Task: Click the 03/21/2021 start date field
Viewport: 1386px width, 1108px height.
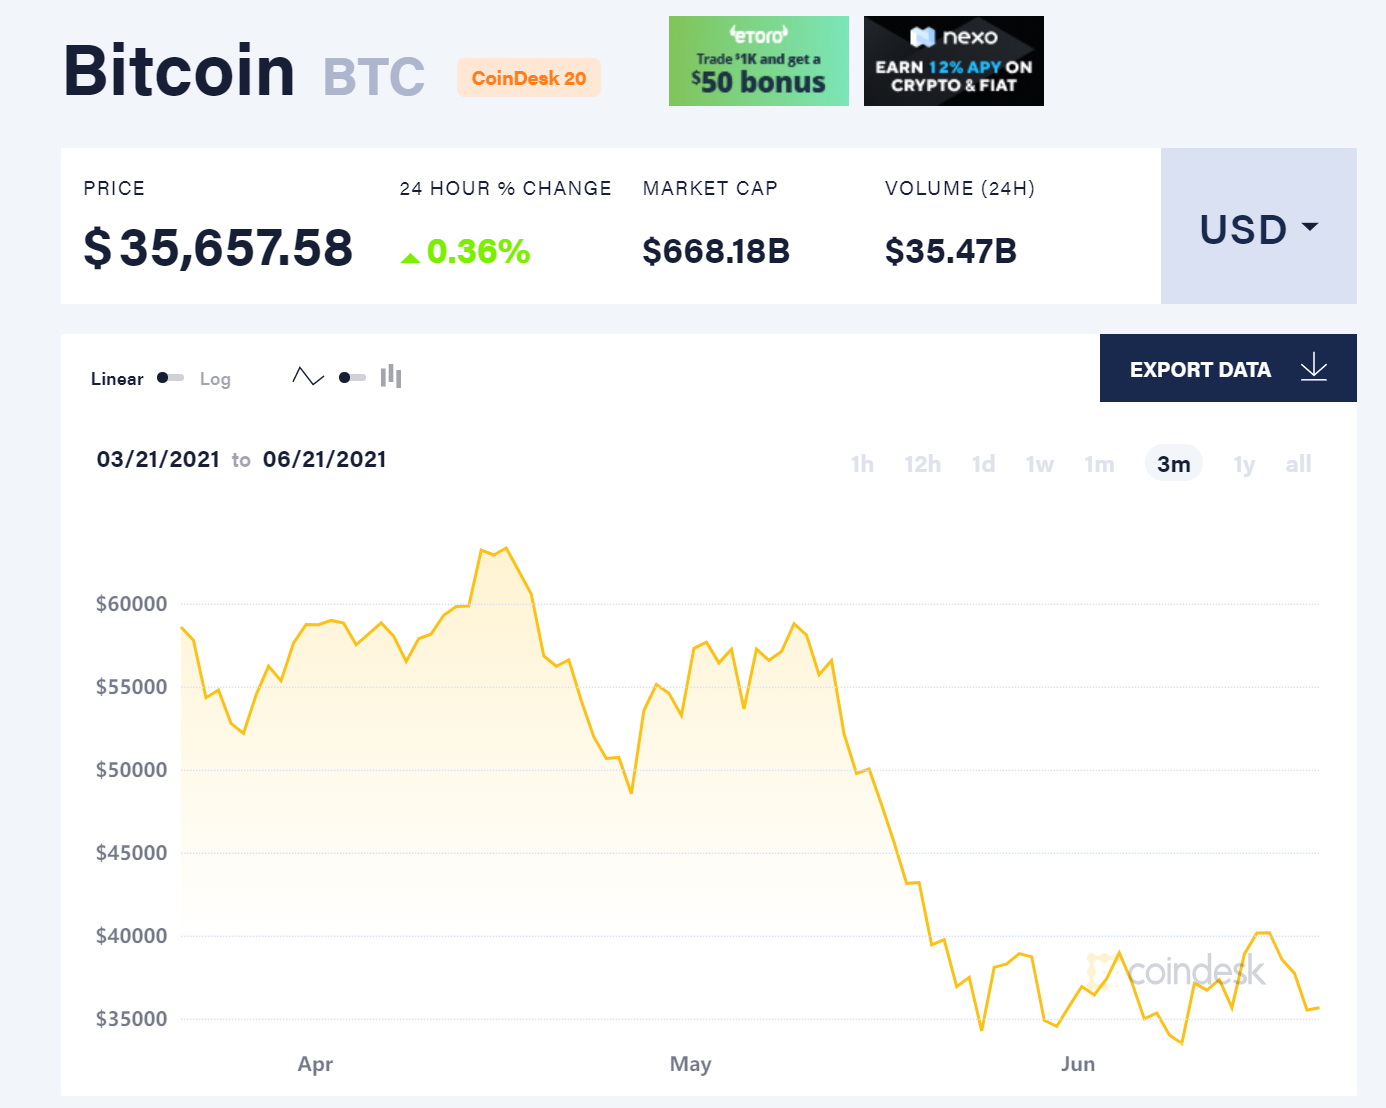Action: tap(158, 459)
